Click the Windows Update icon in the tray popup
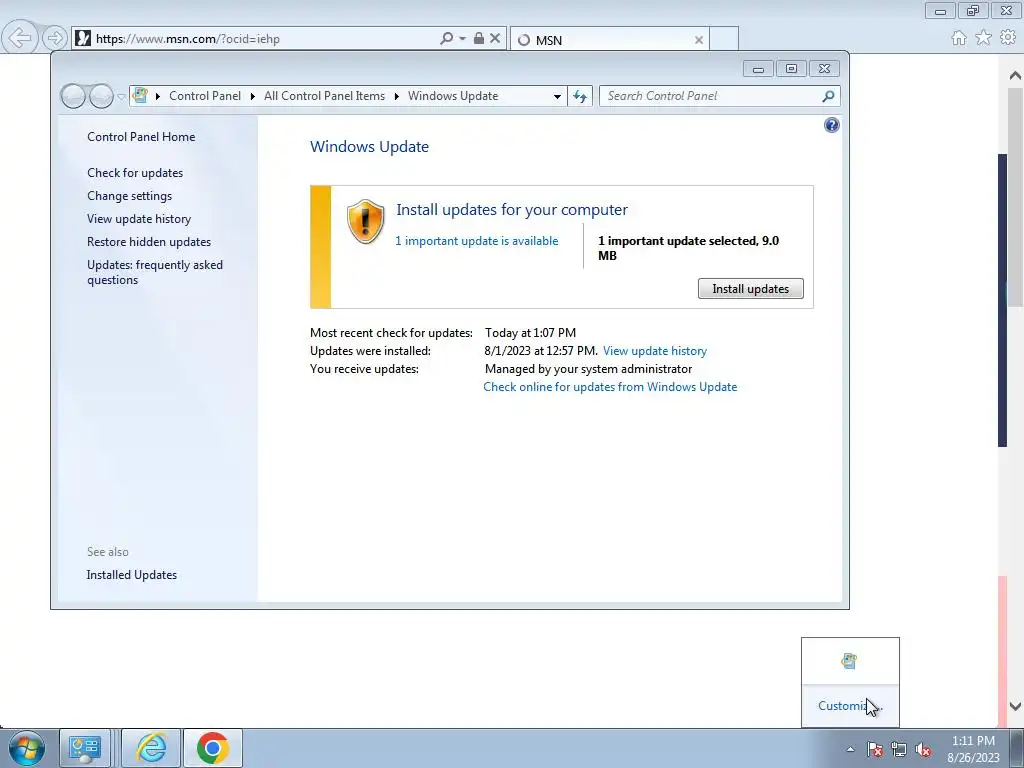Image resolution: width=1024 pixels, height=768 pixels. (849, 661)
